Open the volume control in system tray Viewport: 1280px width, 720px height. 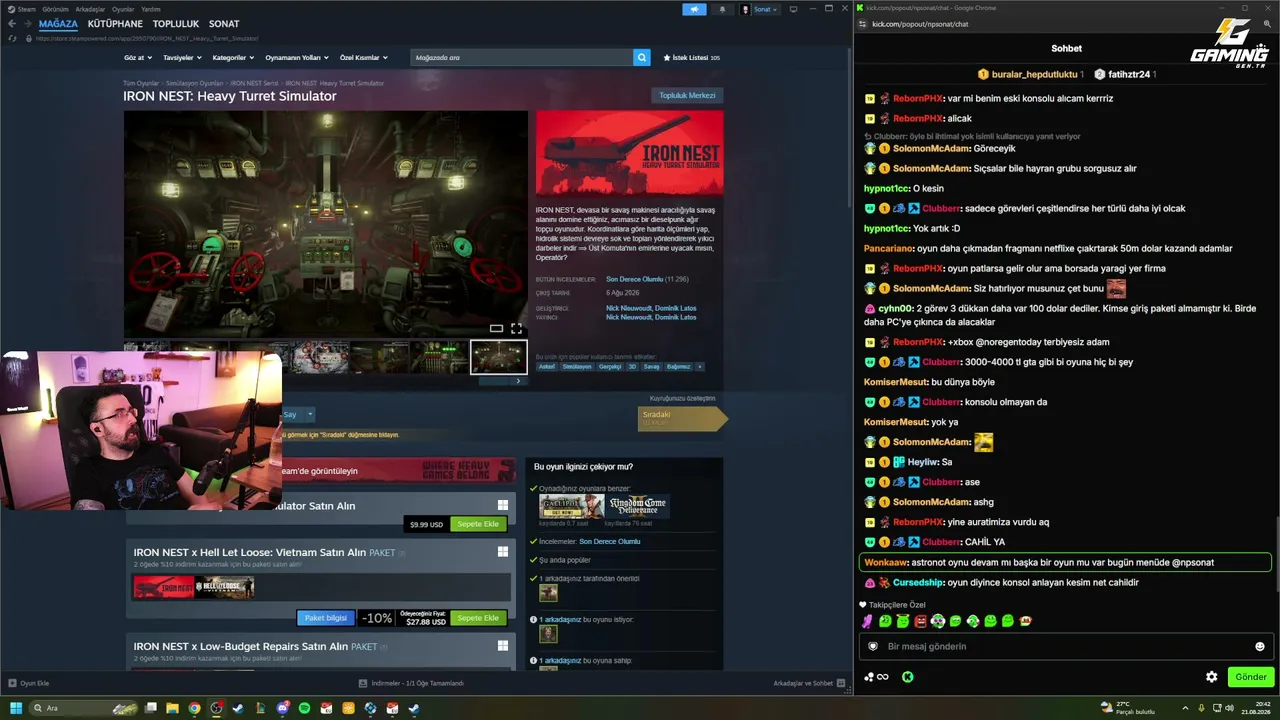click(x=1230, y=708)
